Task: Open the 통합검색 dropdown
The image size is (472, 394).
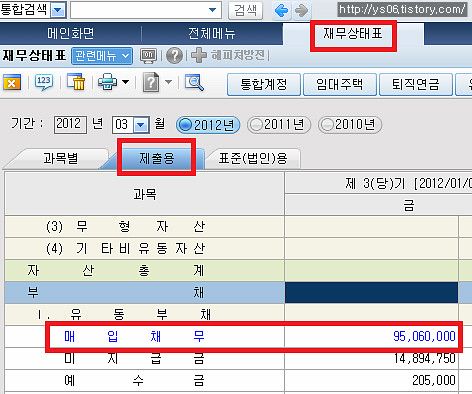Action: point(58,10)
